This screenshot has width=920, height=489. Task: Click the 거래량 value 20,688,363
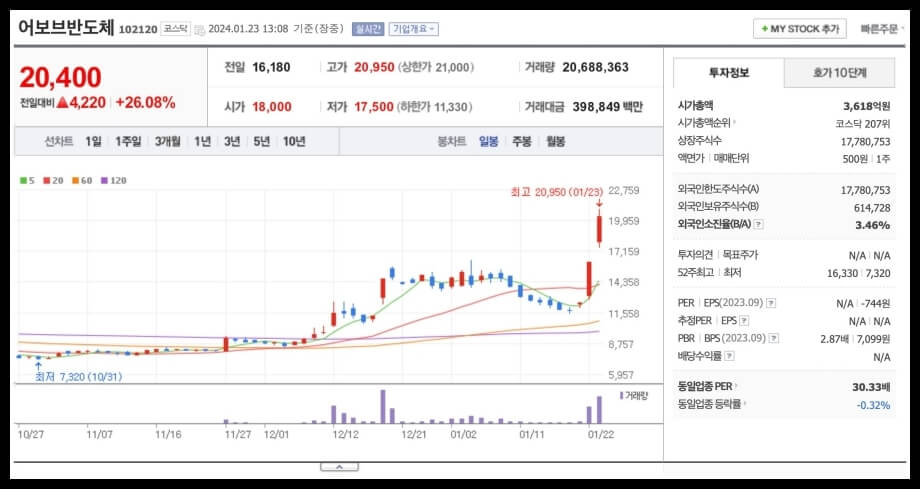point(596,68)
